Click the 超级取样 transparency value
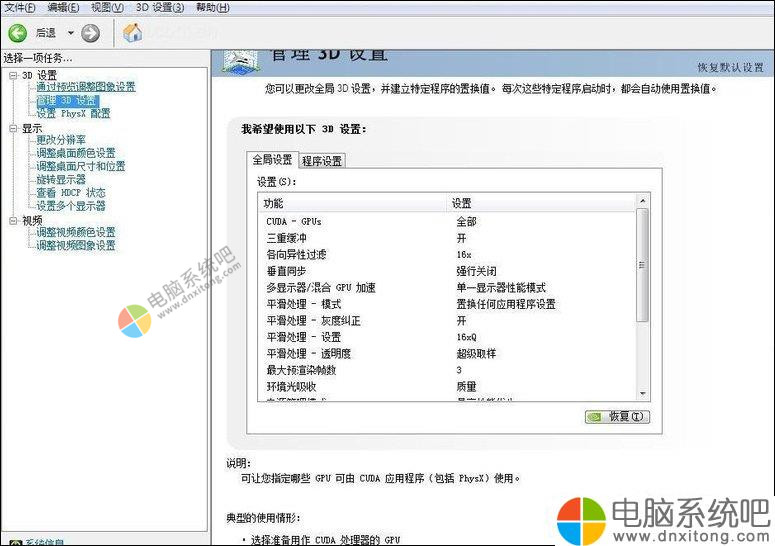This screenshot has height=546, width=775. [476, 353]
